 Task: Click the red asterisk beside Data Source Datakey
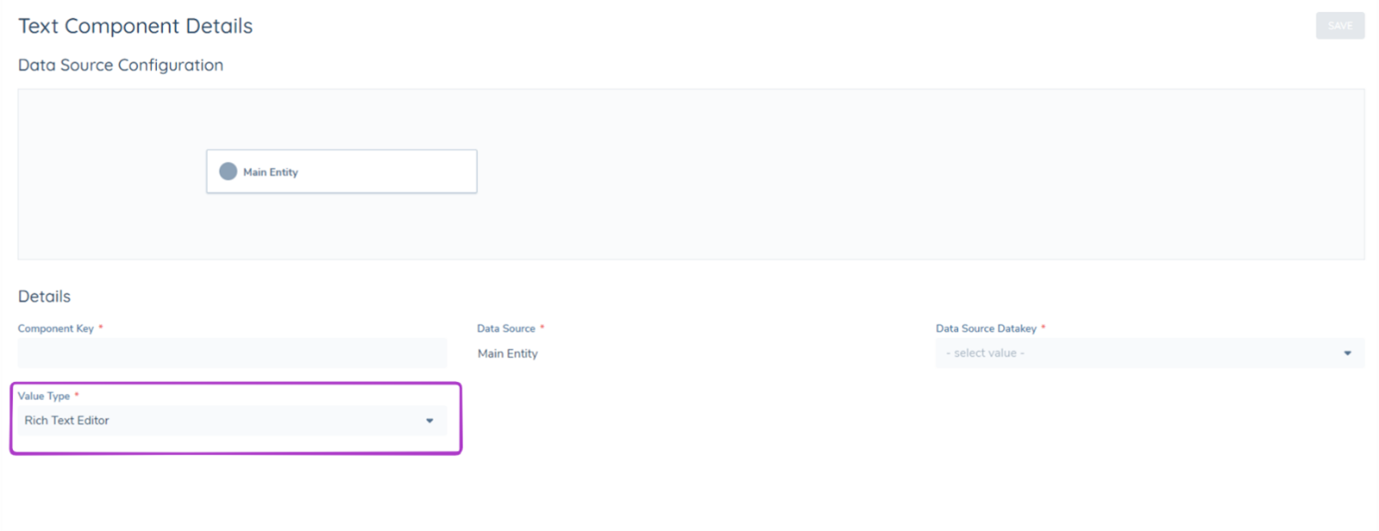pyautogui.click(x=1043, y=328)
